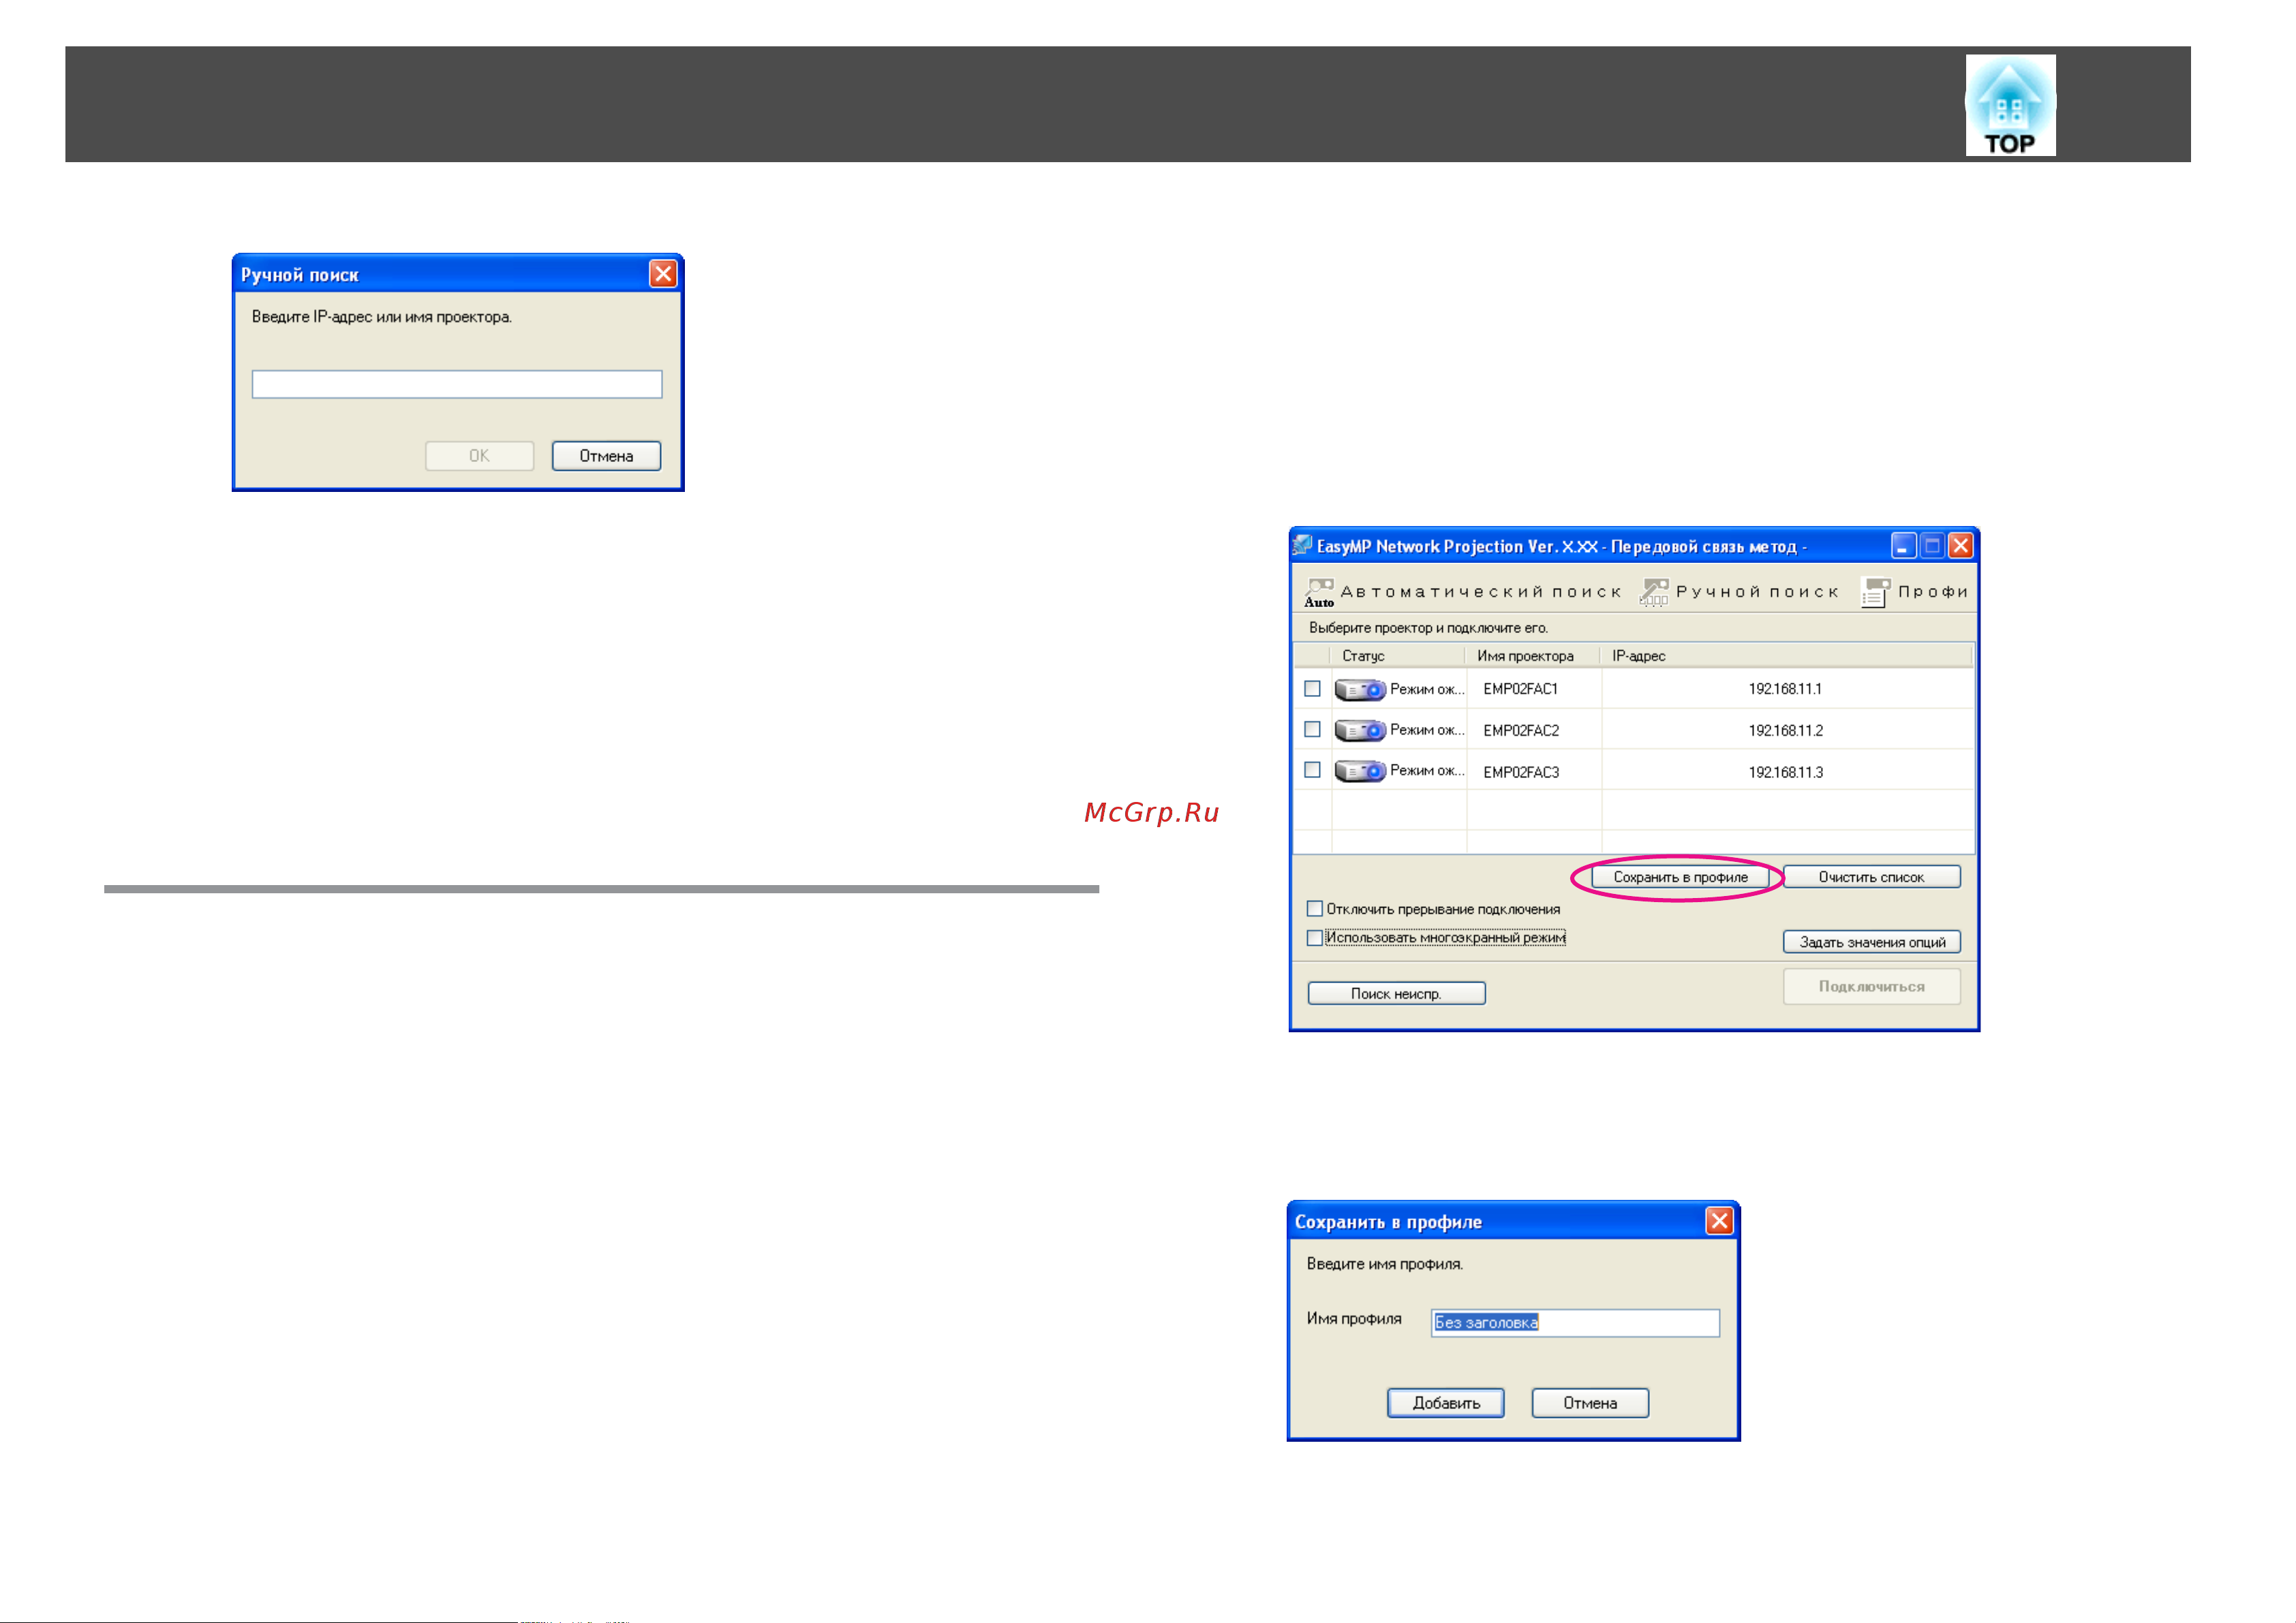Click OK in Ручной поиск dialog

coord(479,456)
